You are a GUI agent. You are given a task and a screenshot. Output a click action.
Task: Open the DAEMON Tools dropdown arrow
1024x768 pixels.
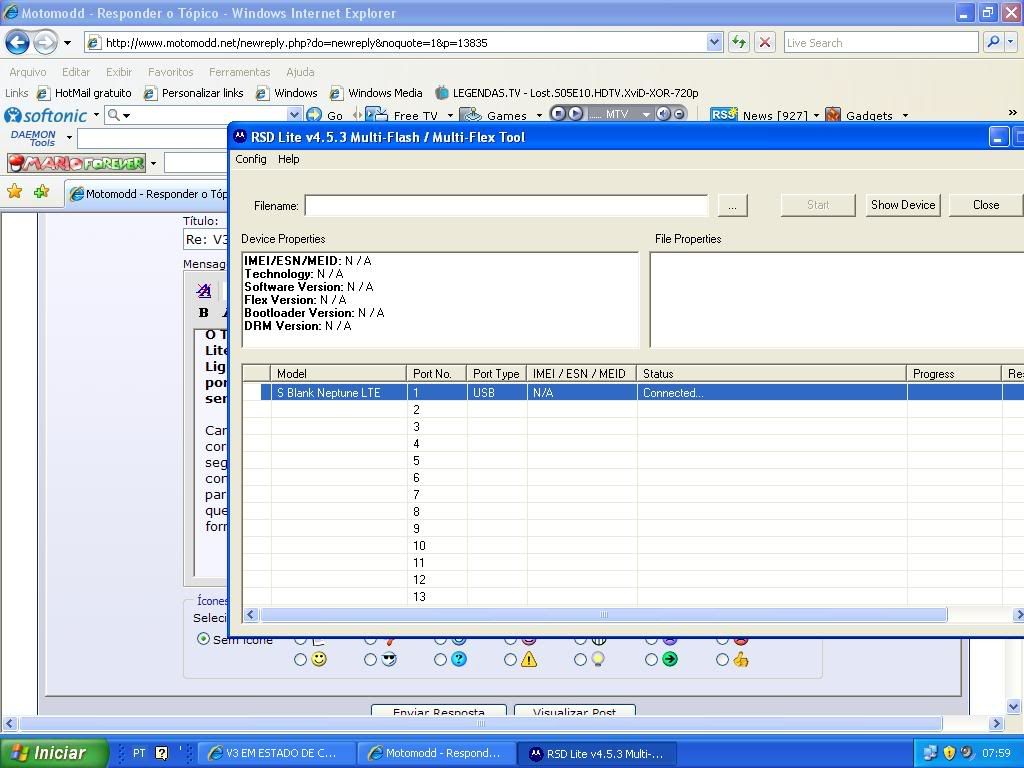tap(69, 137)
